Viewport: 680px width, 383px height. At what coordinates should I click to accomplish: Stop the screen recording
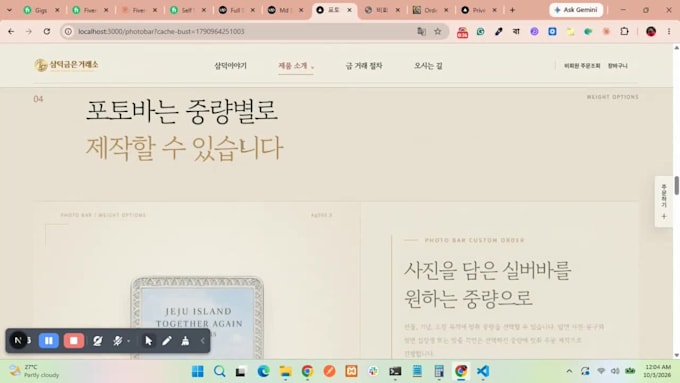pos(74,341)
